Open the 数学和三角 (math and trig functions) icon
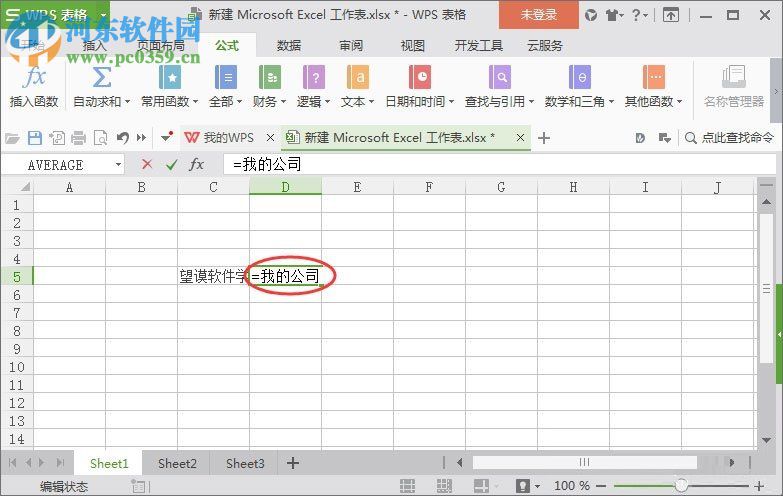Image resolution: width=783 pixels, height=496 pixels. [579, 77]
